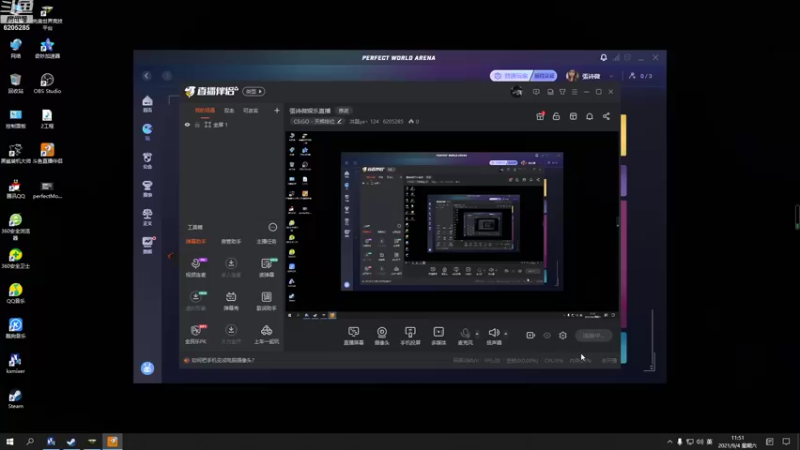Click the unlock padlock icon in stream header
Viewport: 800px width, 450px height.
tap(556, 116)
